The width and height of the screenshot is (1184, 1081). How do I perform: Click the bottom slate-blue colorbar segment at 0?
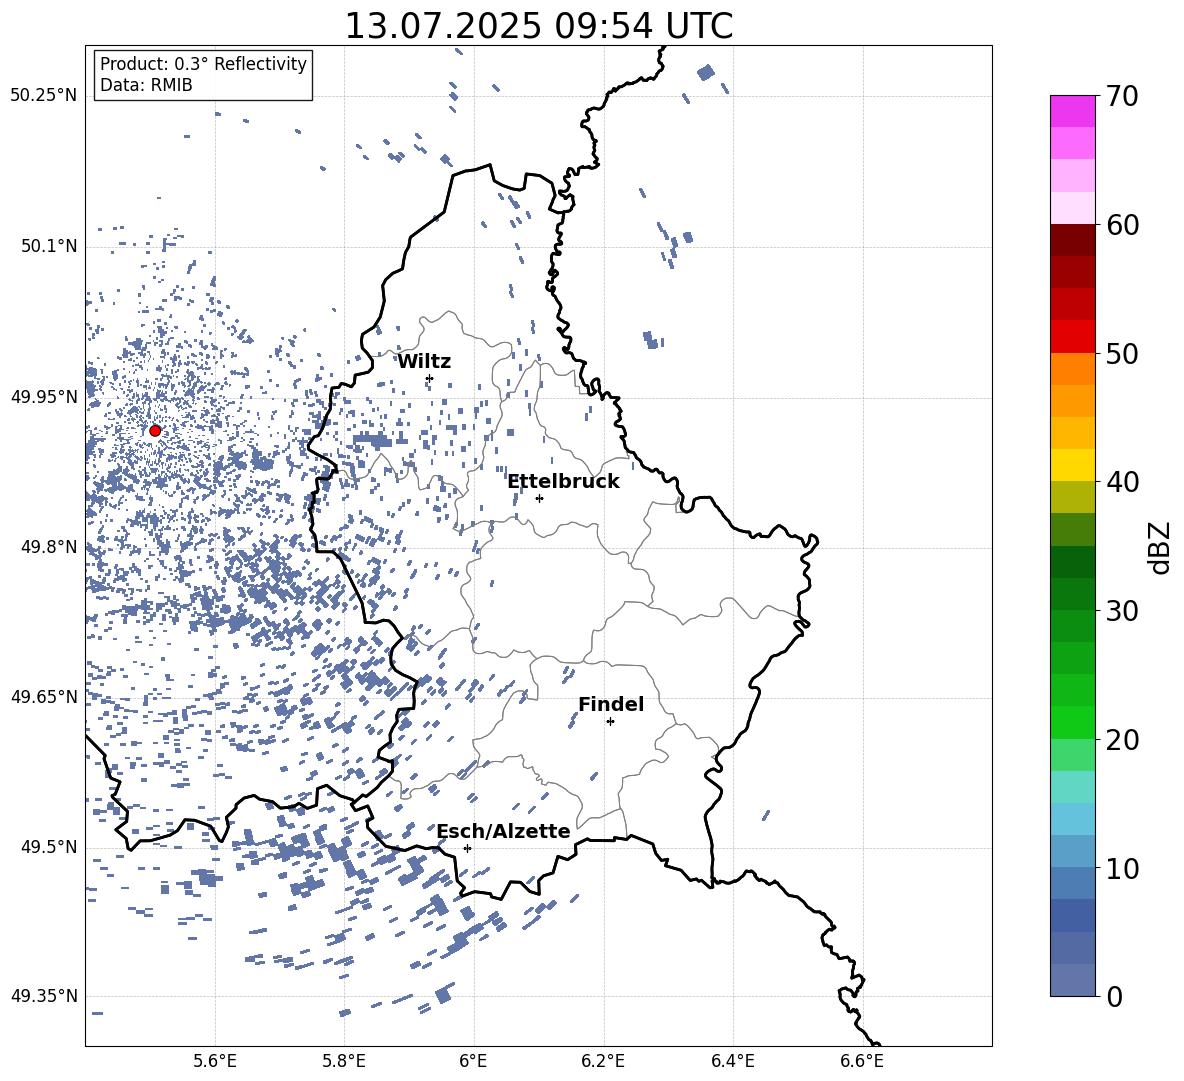point(1072,980)
